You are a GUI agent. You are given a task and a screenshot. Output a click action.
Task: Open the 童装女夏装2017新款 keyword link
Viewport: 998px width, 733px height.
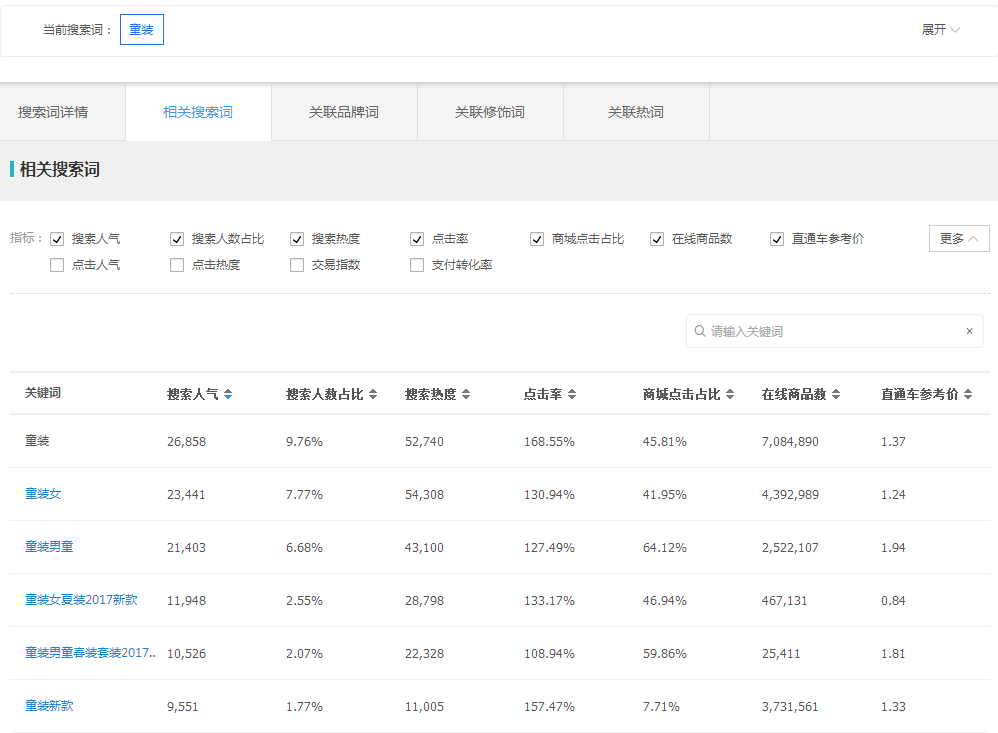click(81, 599)
